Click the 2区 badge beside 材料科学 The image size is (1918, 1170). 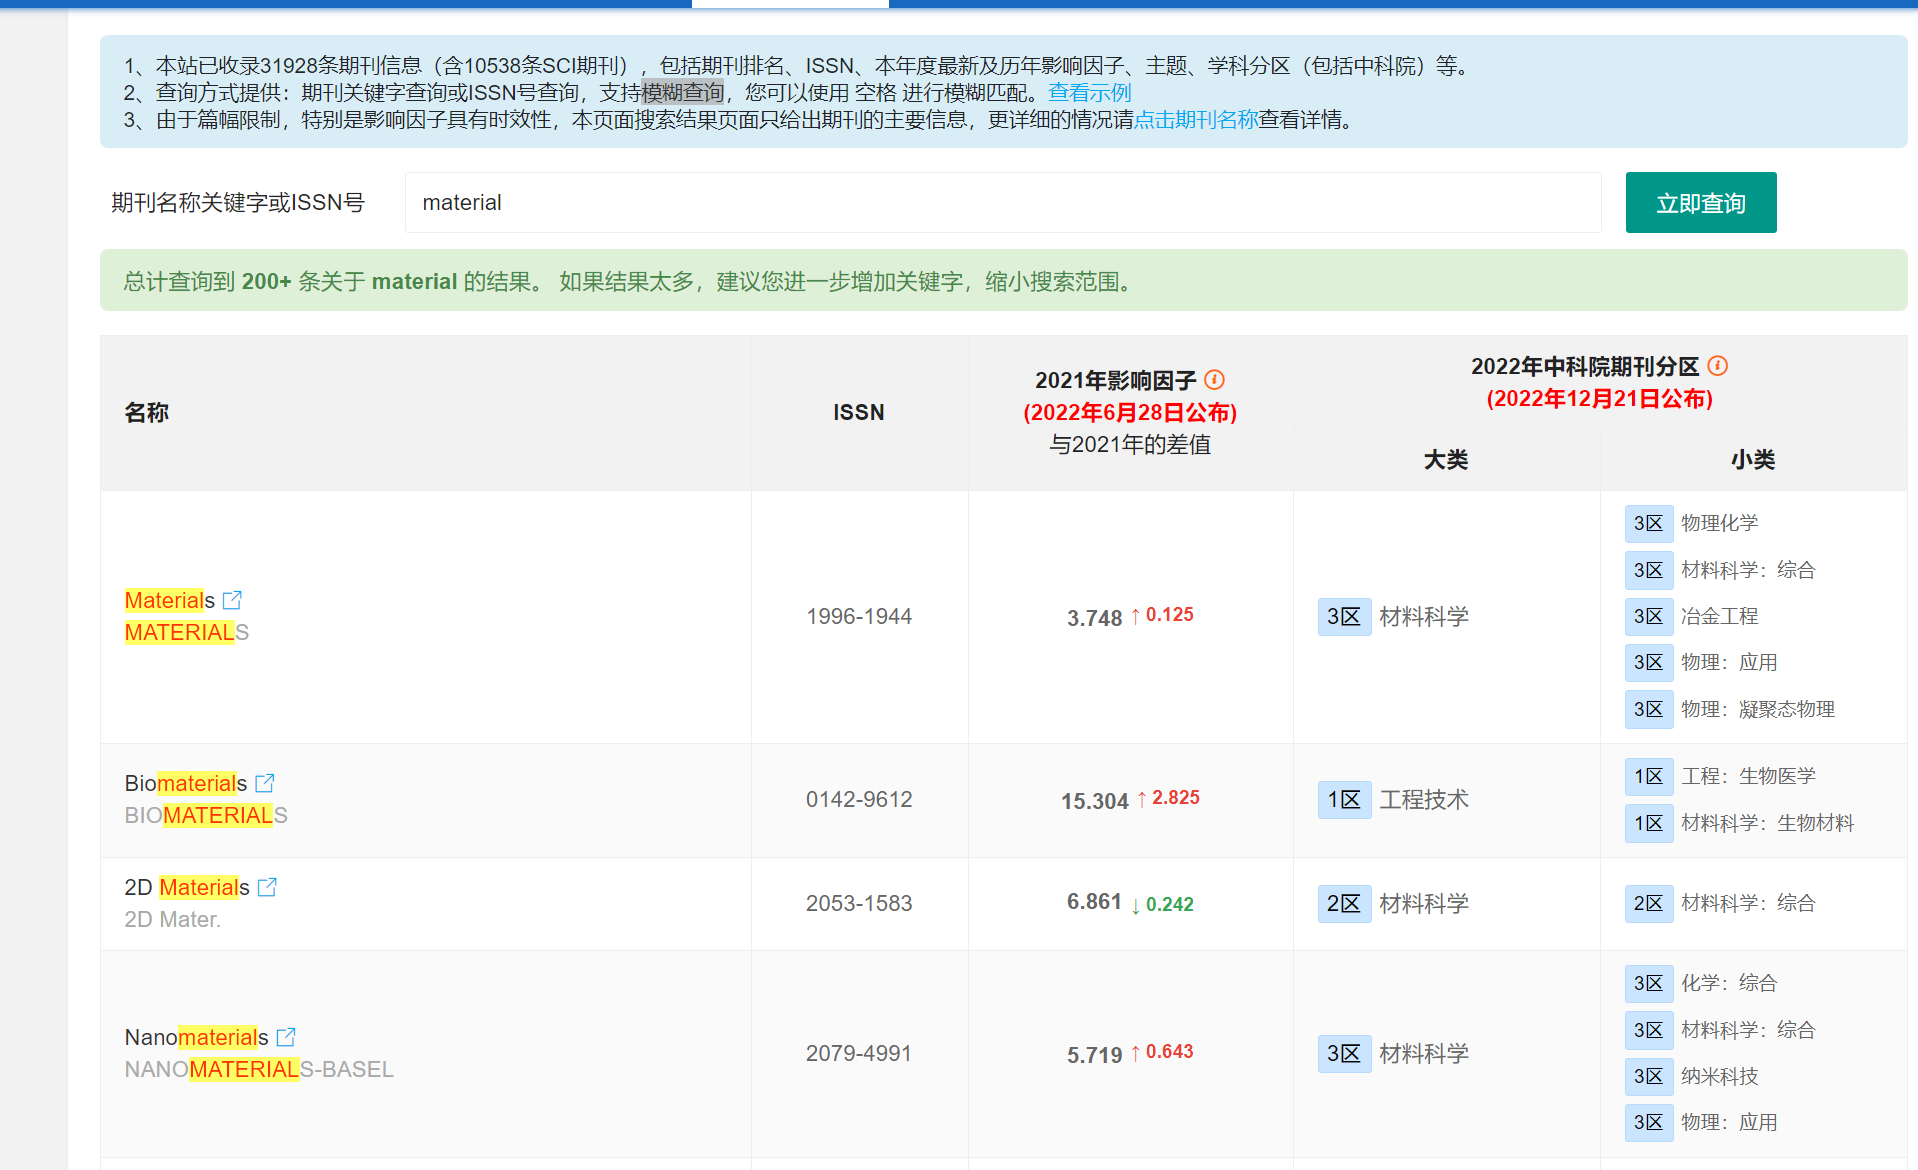click(x=1343, y=904)
